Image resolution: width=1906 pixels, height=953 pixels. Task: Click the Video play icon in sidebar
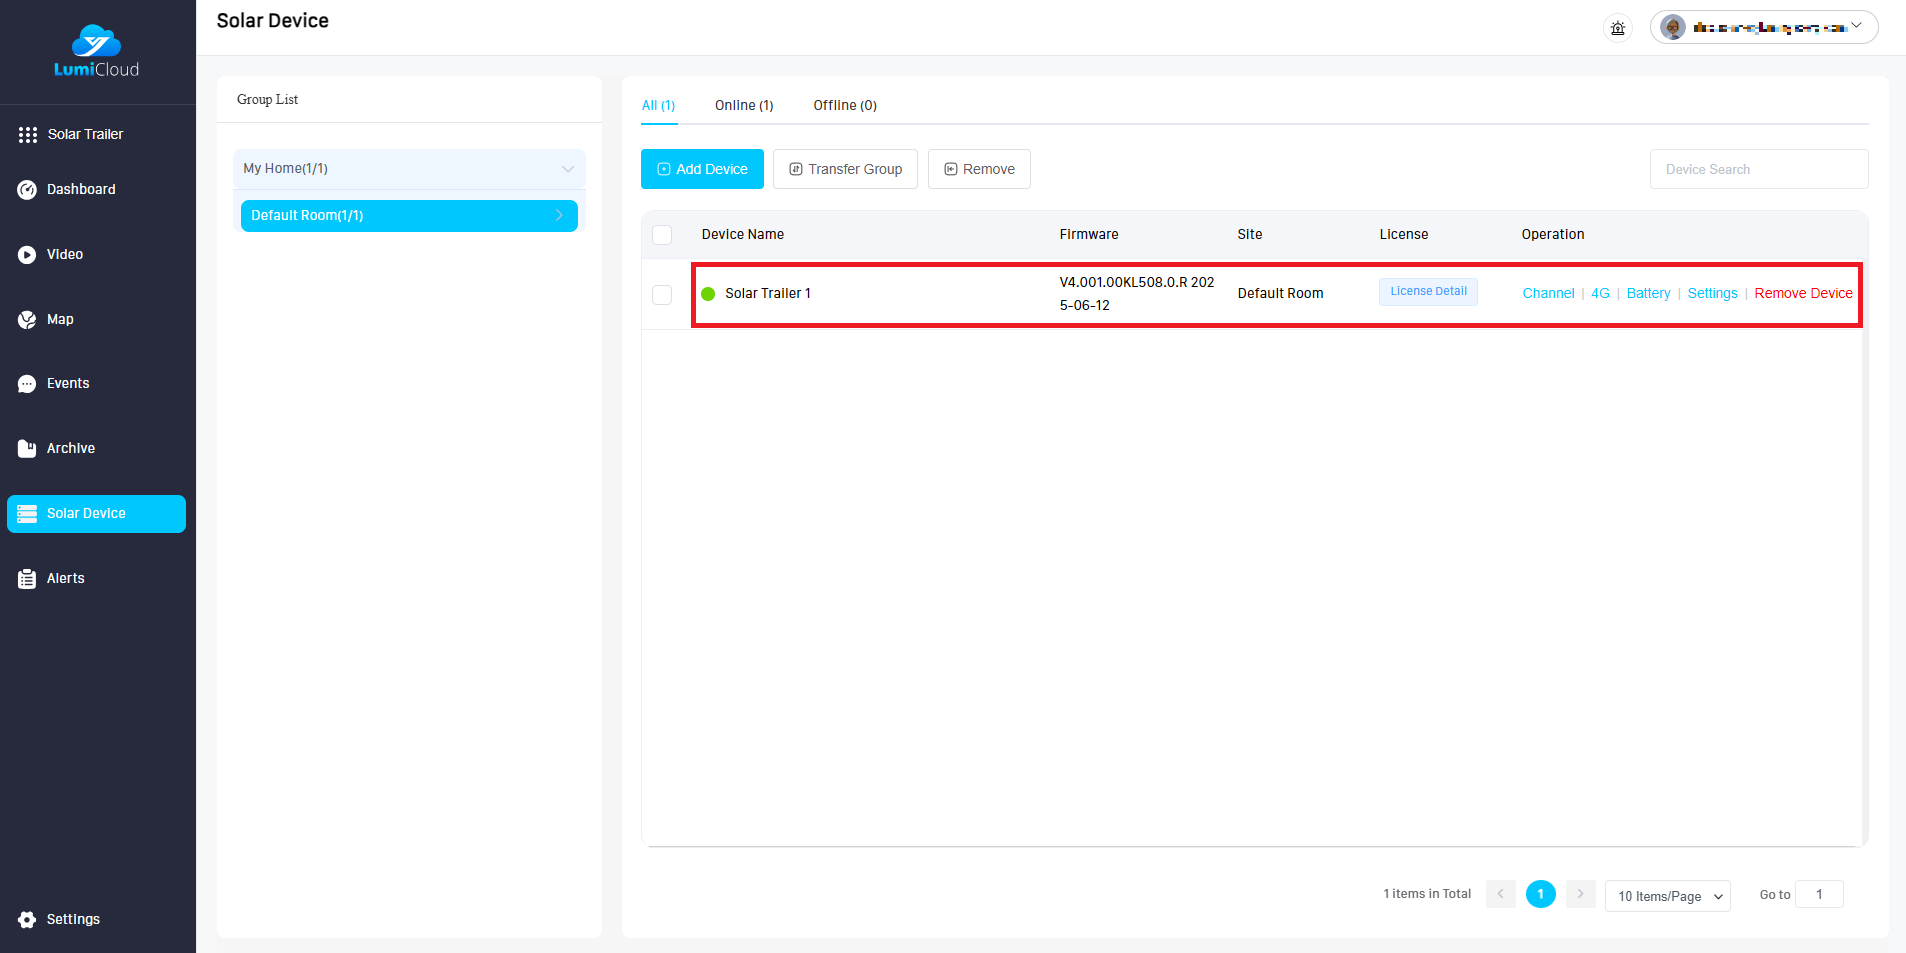pos(27,255)
